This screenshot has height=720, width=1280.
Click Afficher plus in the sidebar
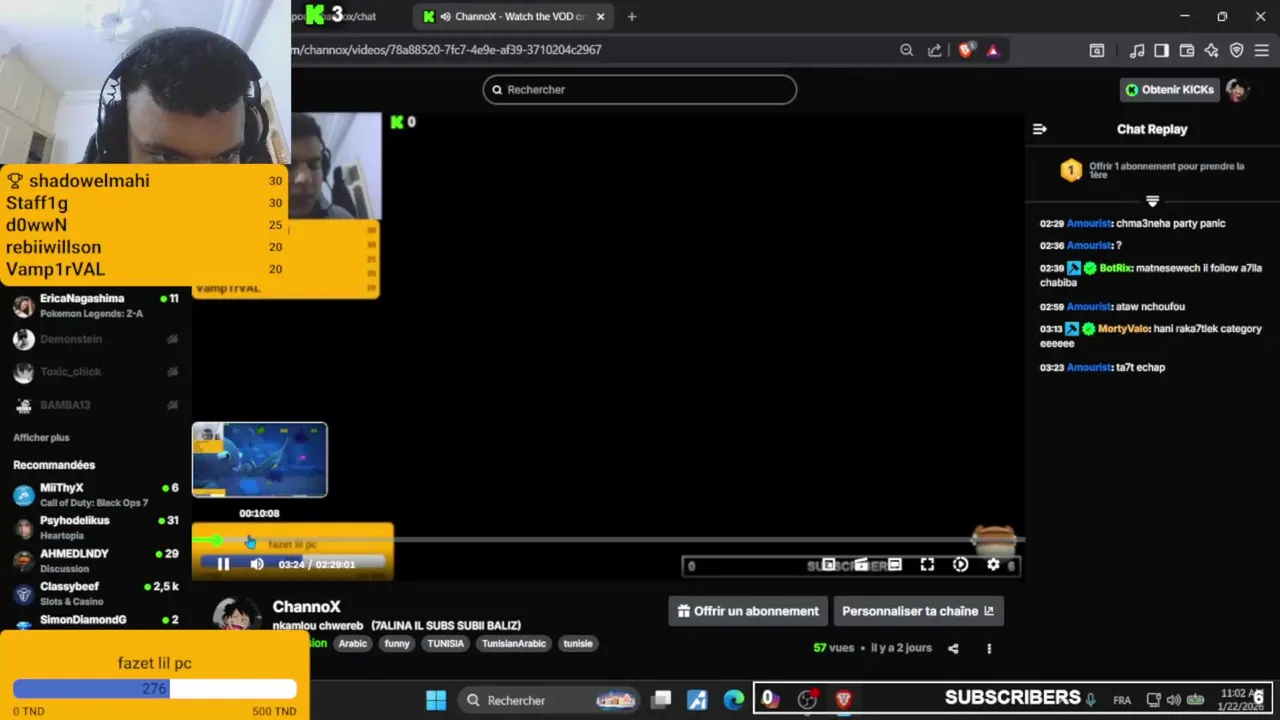pyautogui.click(x=41, y=438)
